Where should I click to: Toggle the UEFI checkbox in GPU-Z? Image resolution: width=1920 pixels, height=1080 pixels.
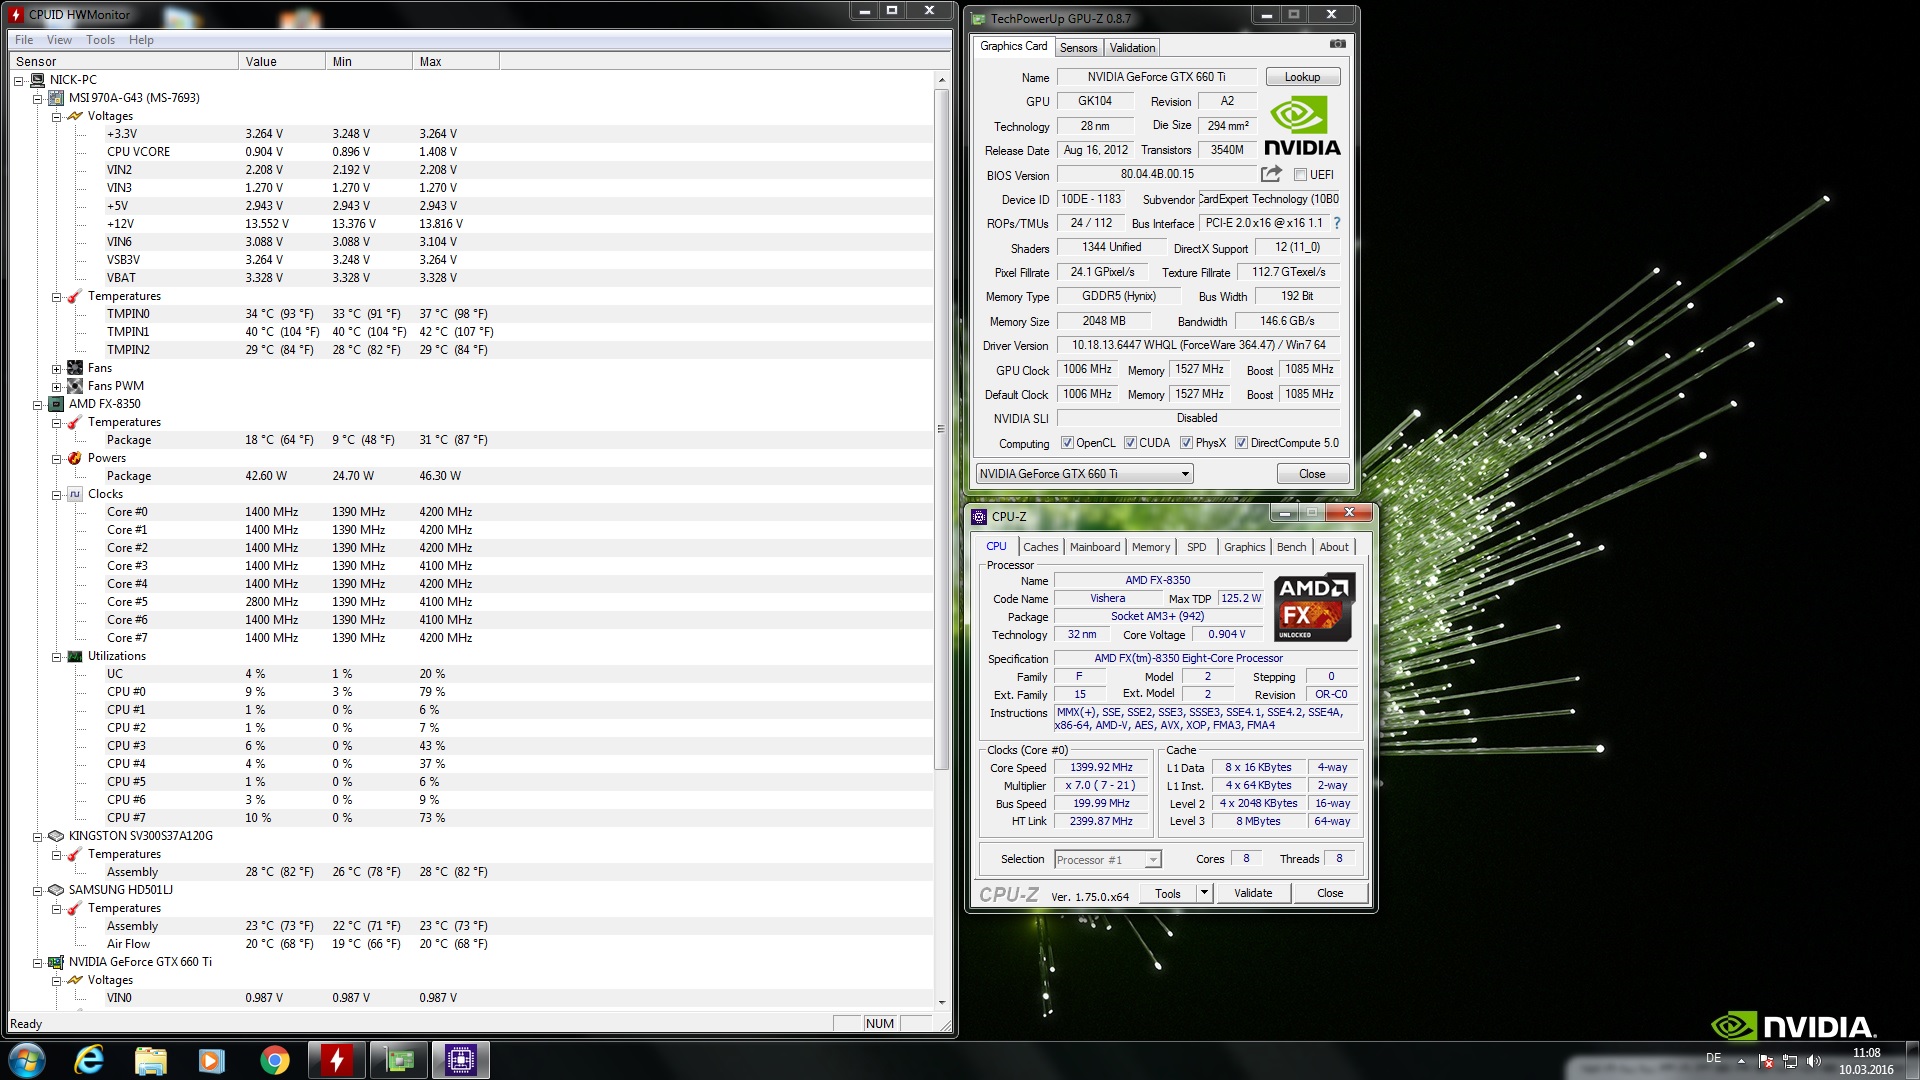click(x=1300, y=175)
